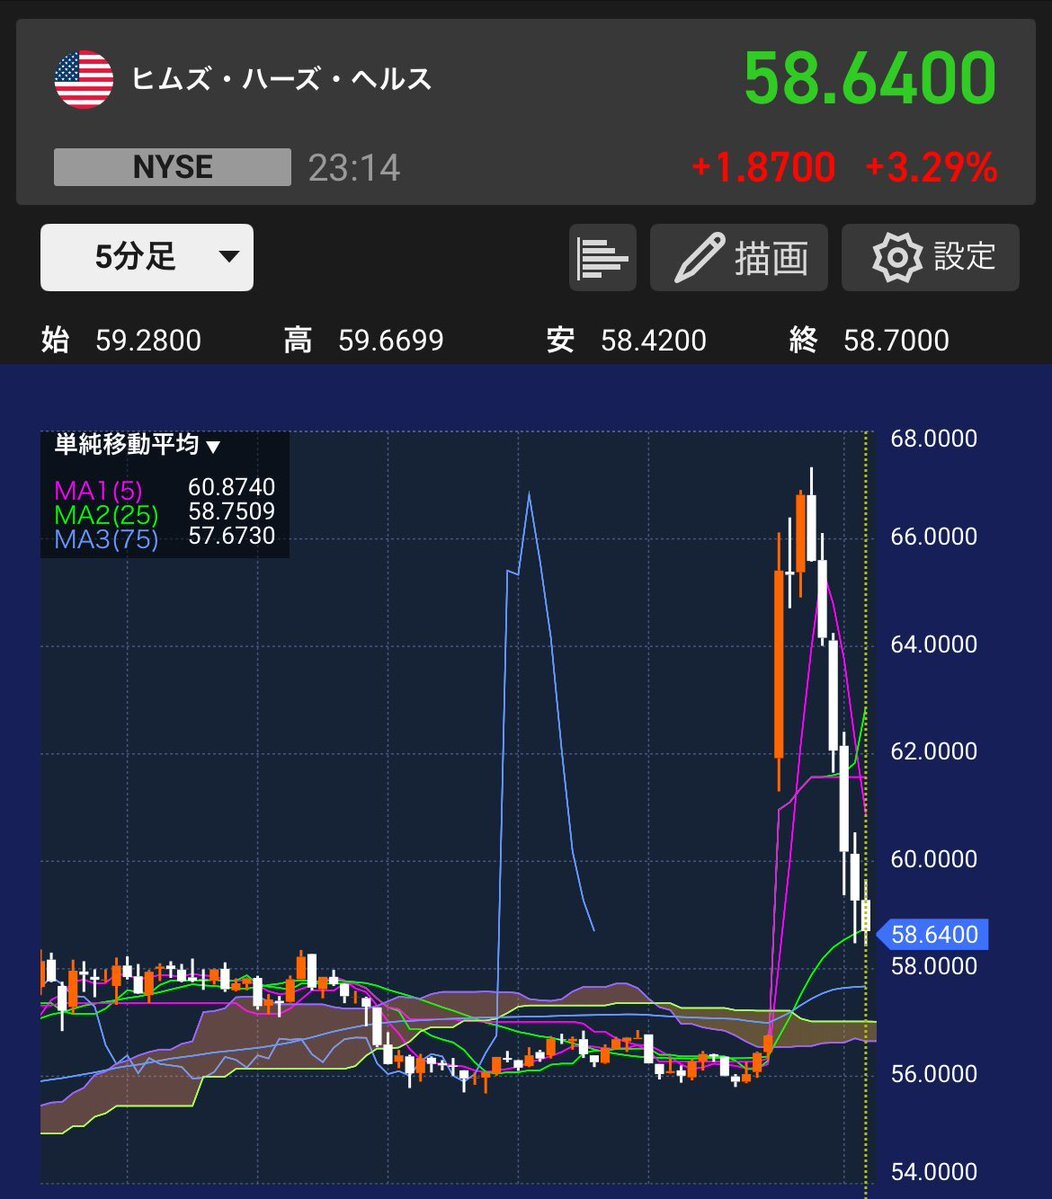Tap the tall orange candlestick

coord(779,664)
